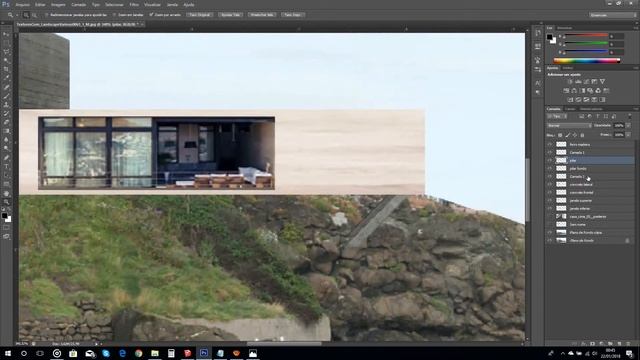This screenshot has width=640, height=360.
Task: Show the Sem nome layer
Action: [550, 224]
